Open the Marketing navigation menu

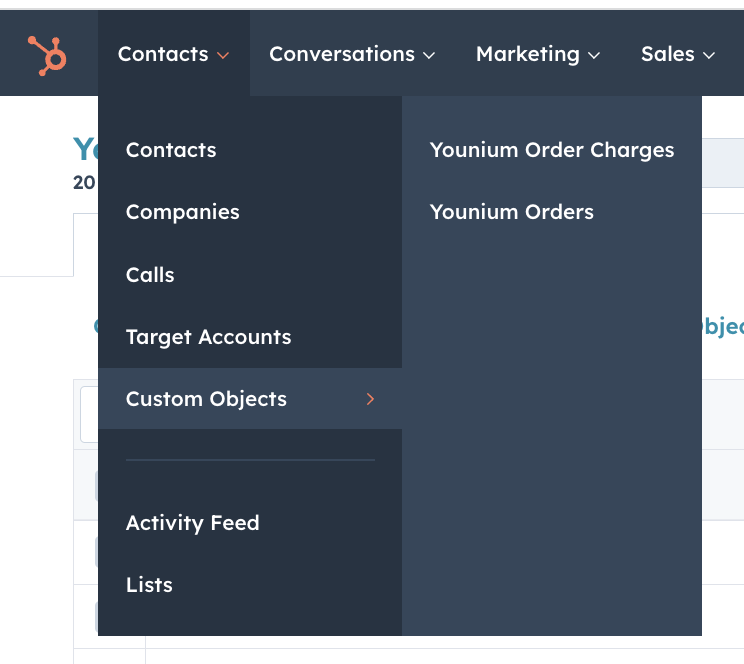click(x=538, y=54)
